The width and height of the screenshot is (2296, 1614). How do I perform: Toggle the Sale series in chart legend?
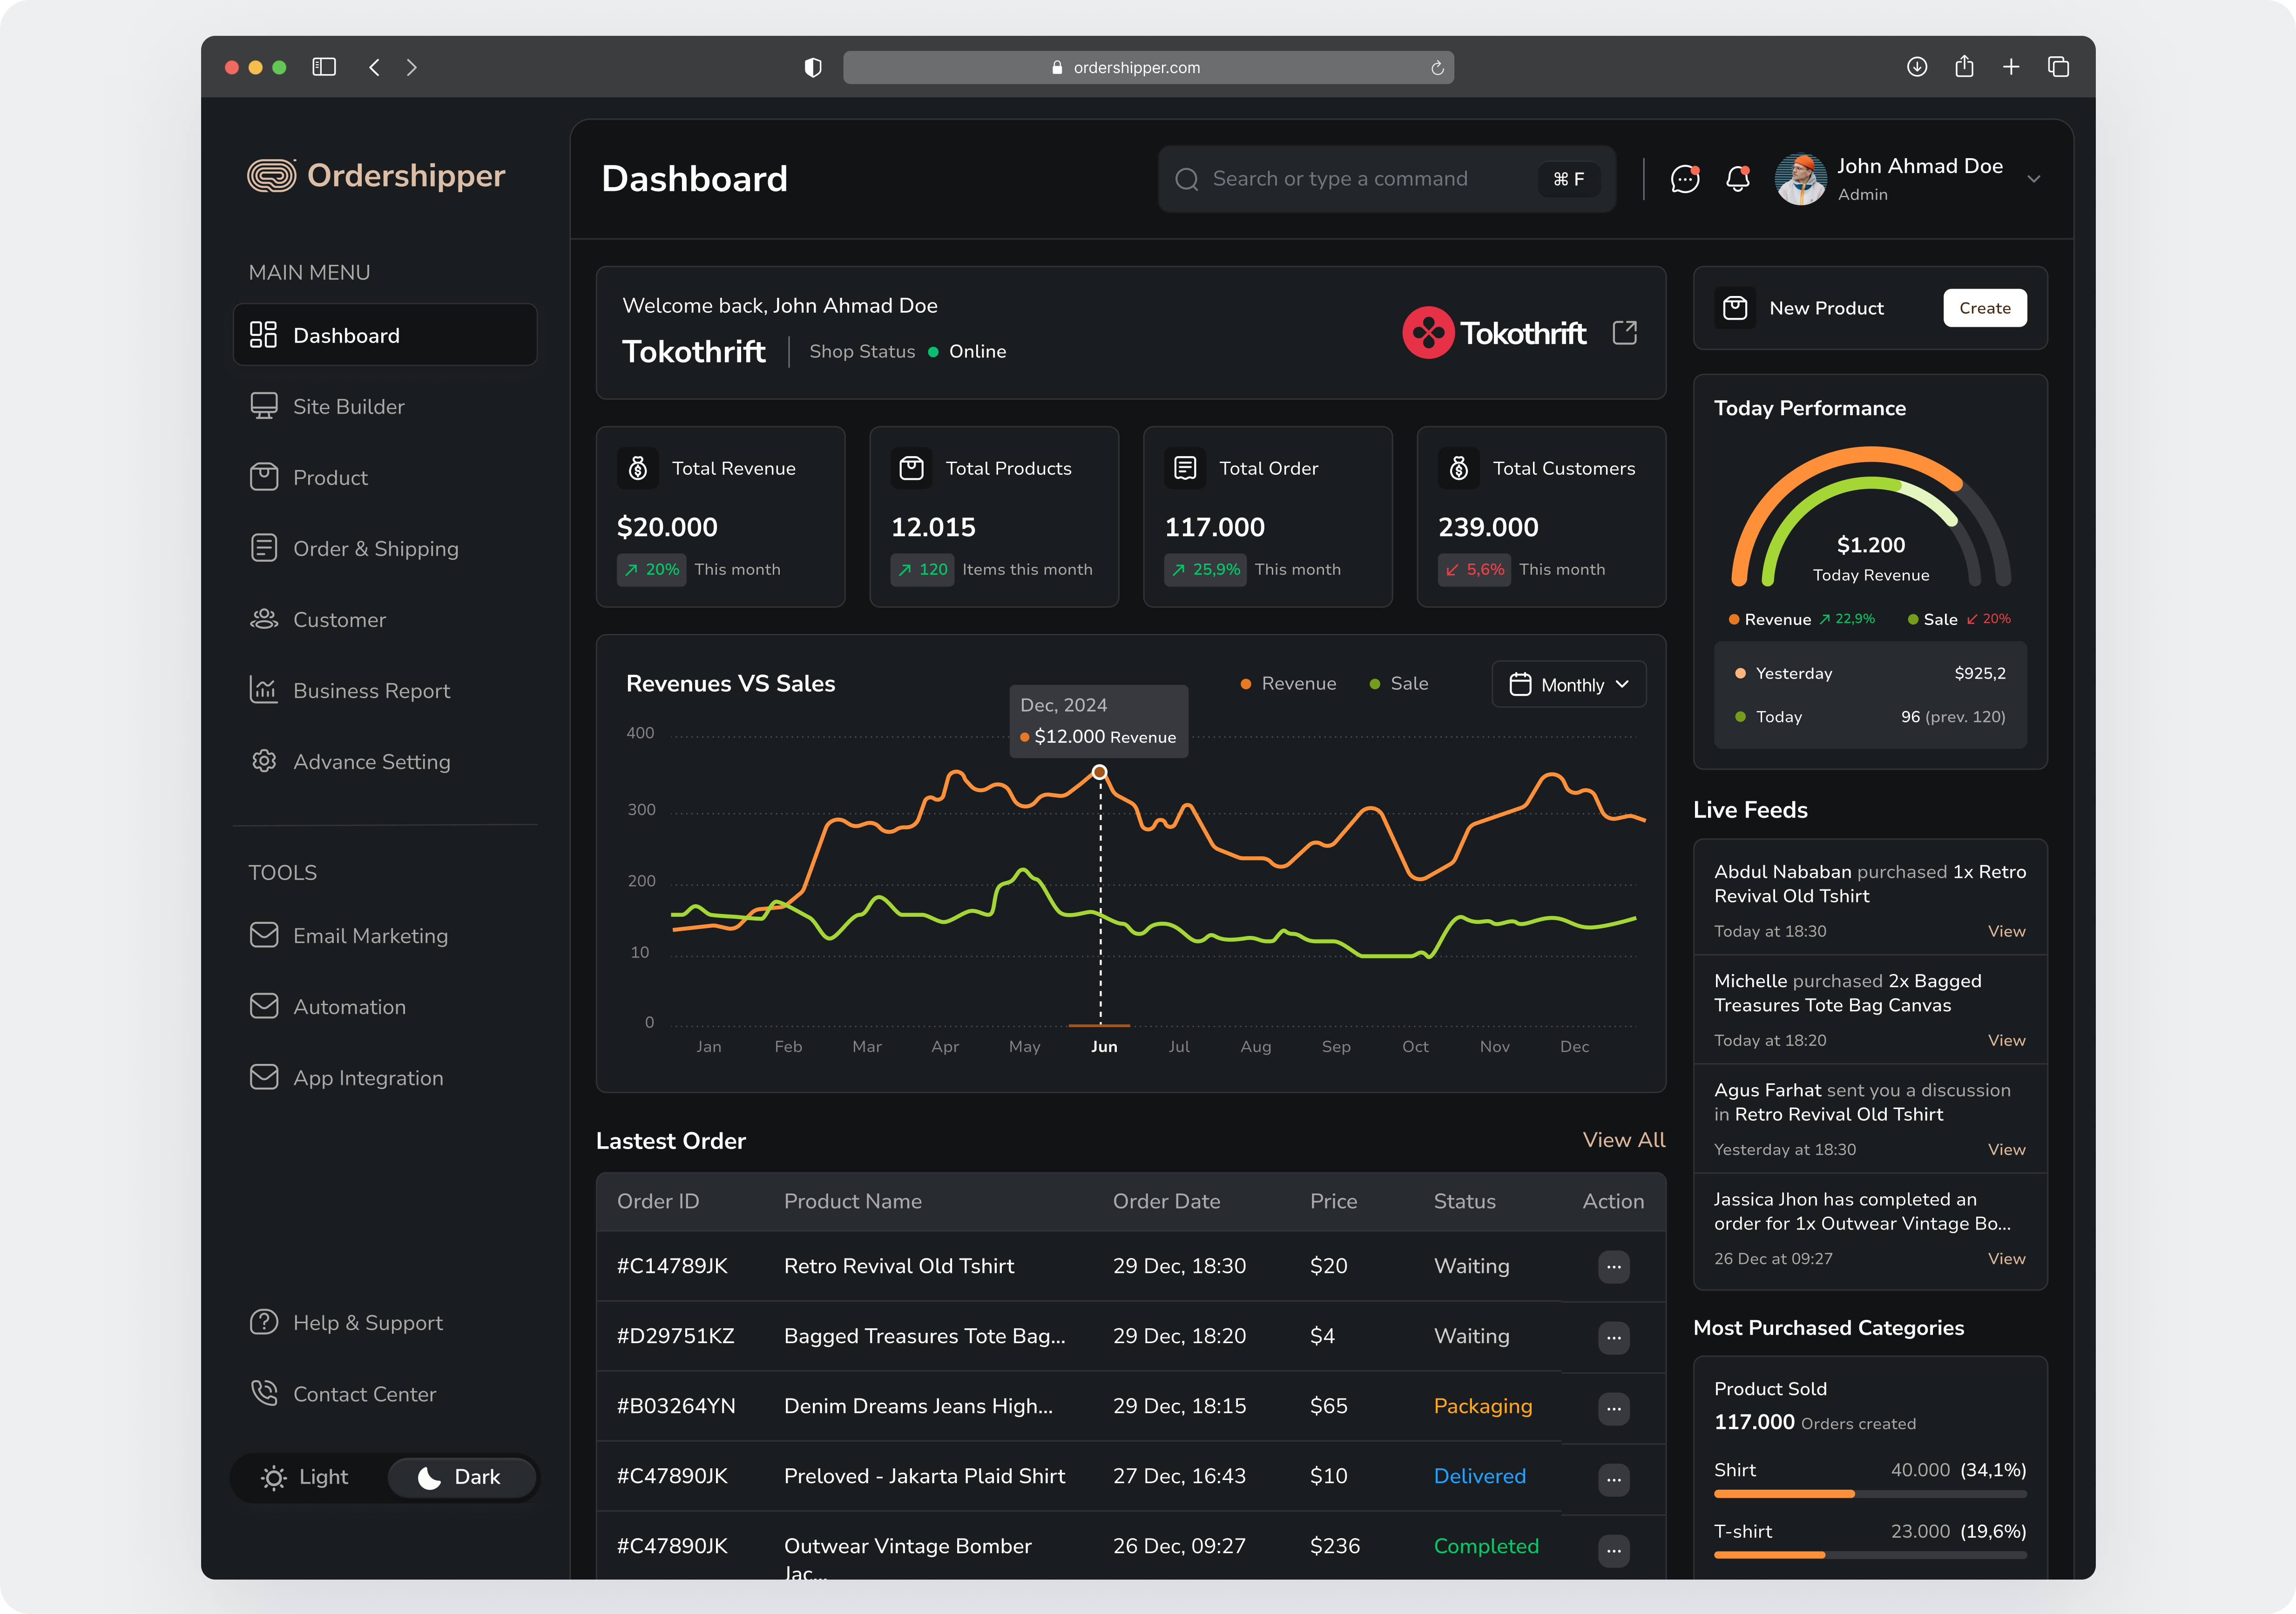[1399, 684]
